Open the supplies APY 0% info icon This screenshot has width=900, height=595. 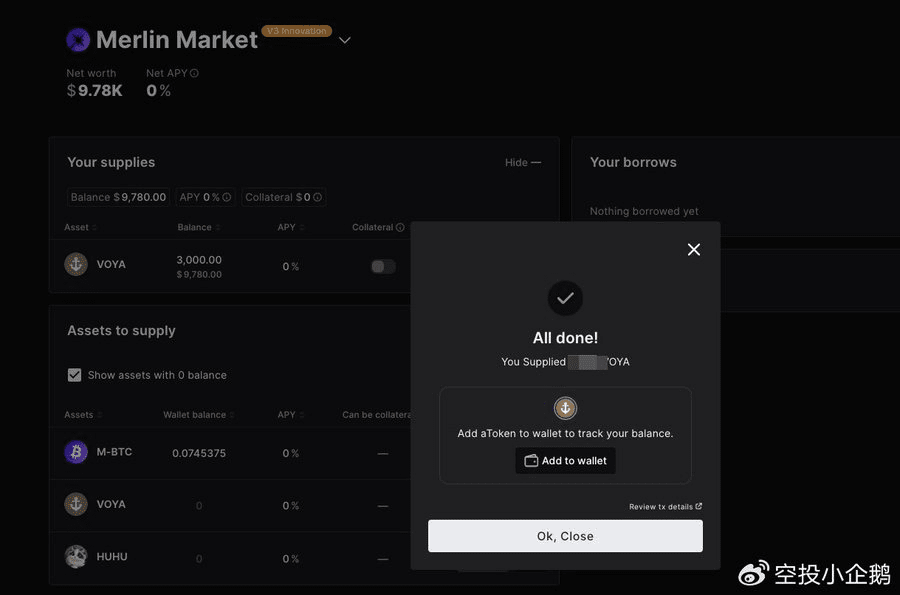tap(227, 197)
